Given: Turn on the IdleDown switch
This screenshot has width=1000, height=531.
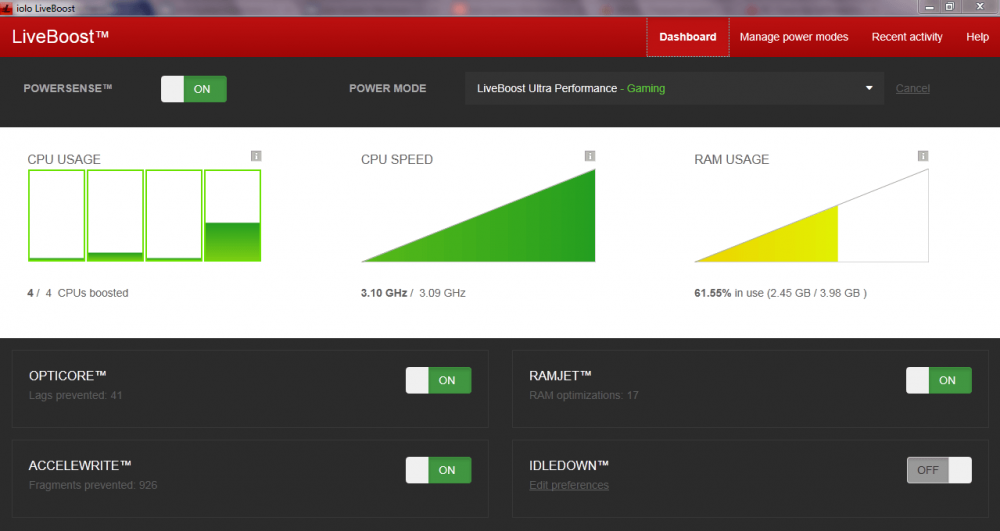Looking at the screenshot, I should pos(939,470).
